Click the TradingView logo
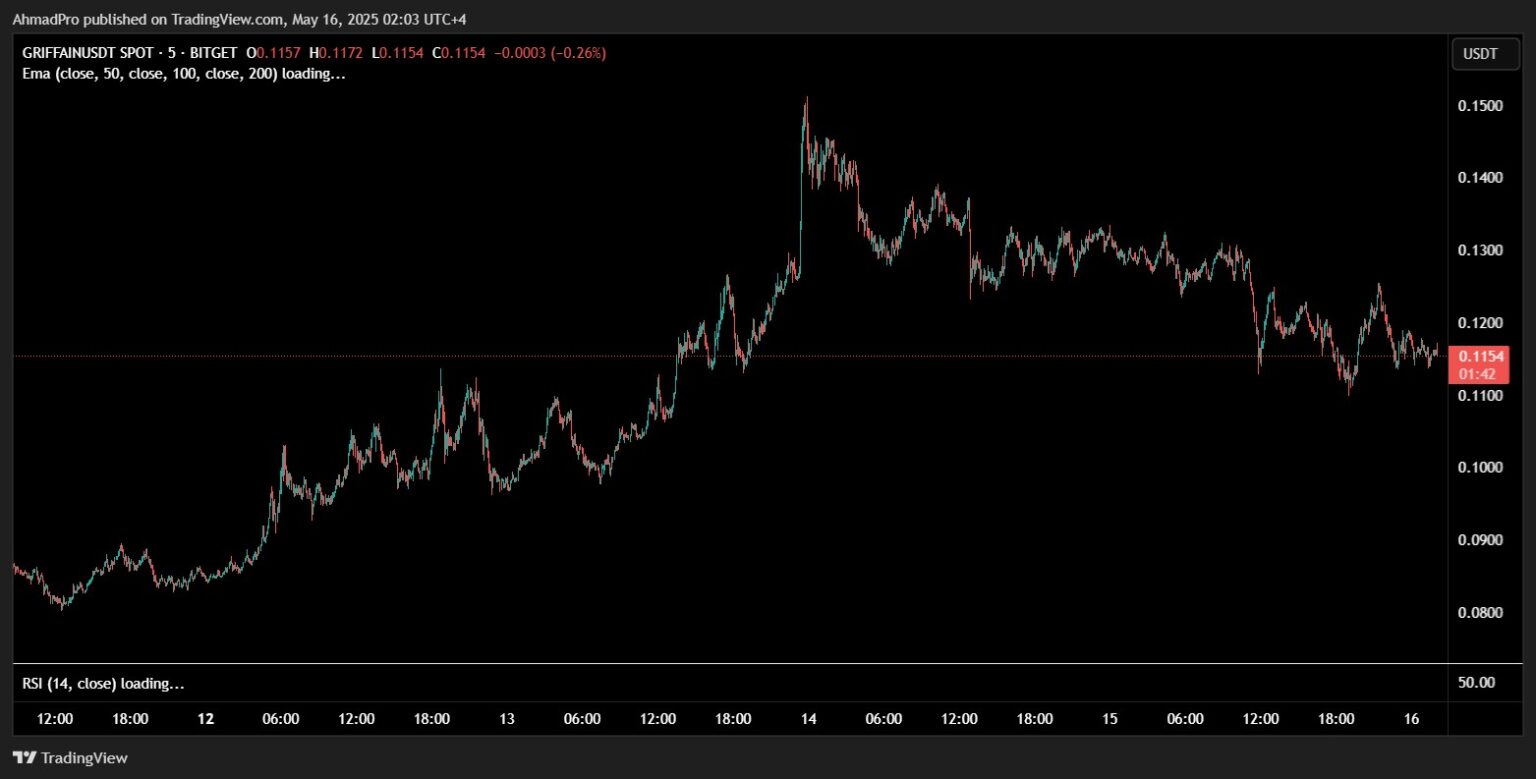The width and height of the screenshot is (1536, 779). click(x=70, y=758)
